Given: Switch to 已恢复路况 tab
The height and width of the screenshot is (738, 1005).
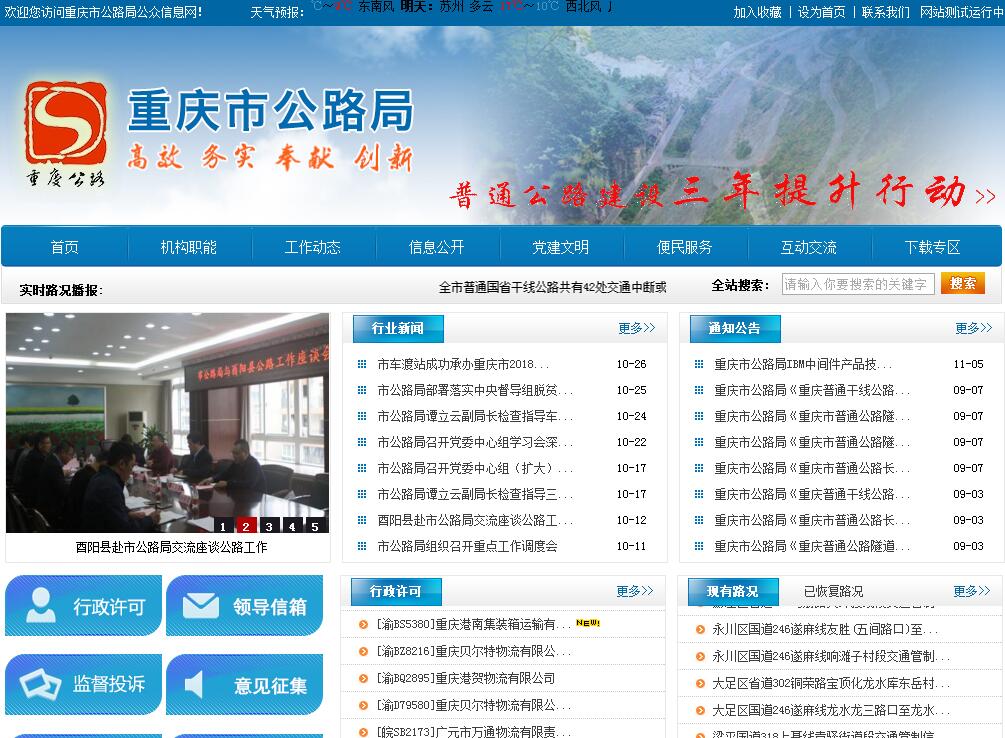Looking at the screenshot, I should coord(833,591).
